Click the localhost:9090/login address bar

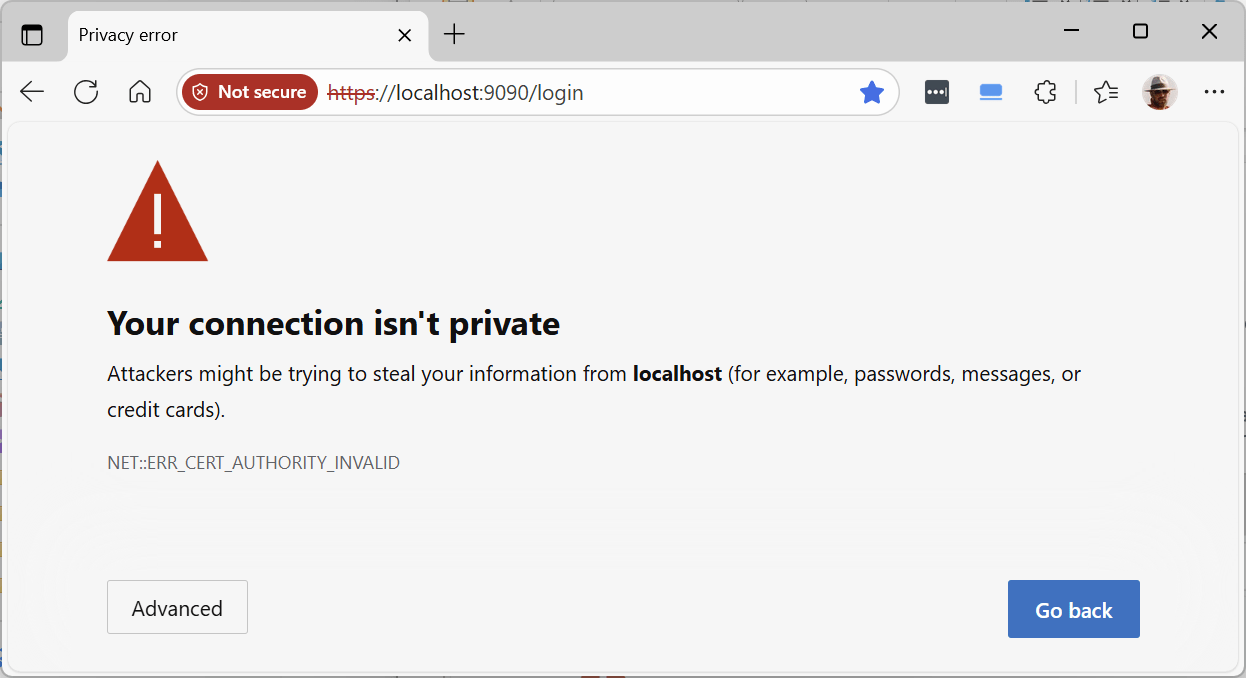pos(600,92)
